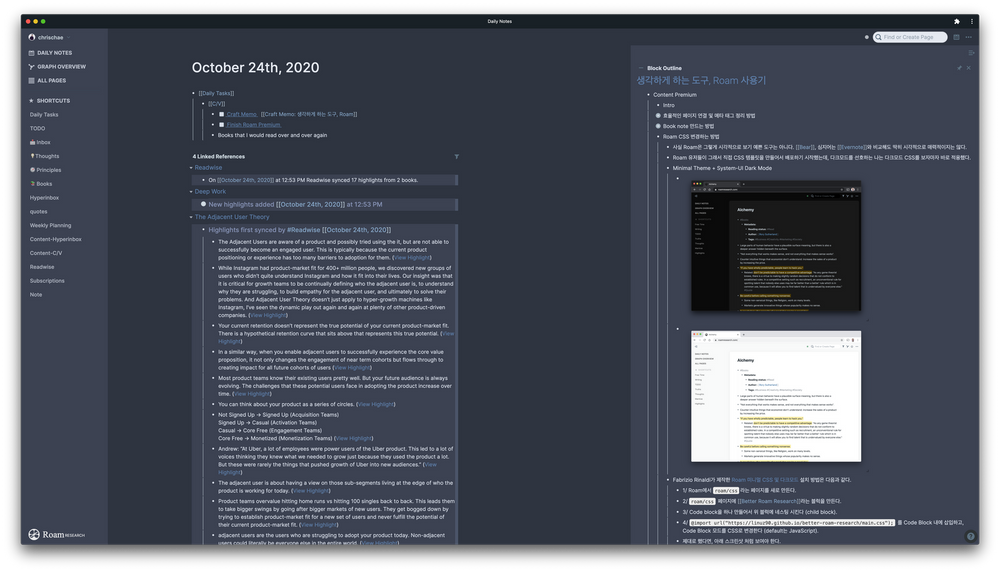Click the Find or Create Page search box
The image size is (1000, 572).
pos(909,37)
